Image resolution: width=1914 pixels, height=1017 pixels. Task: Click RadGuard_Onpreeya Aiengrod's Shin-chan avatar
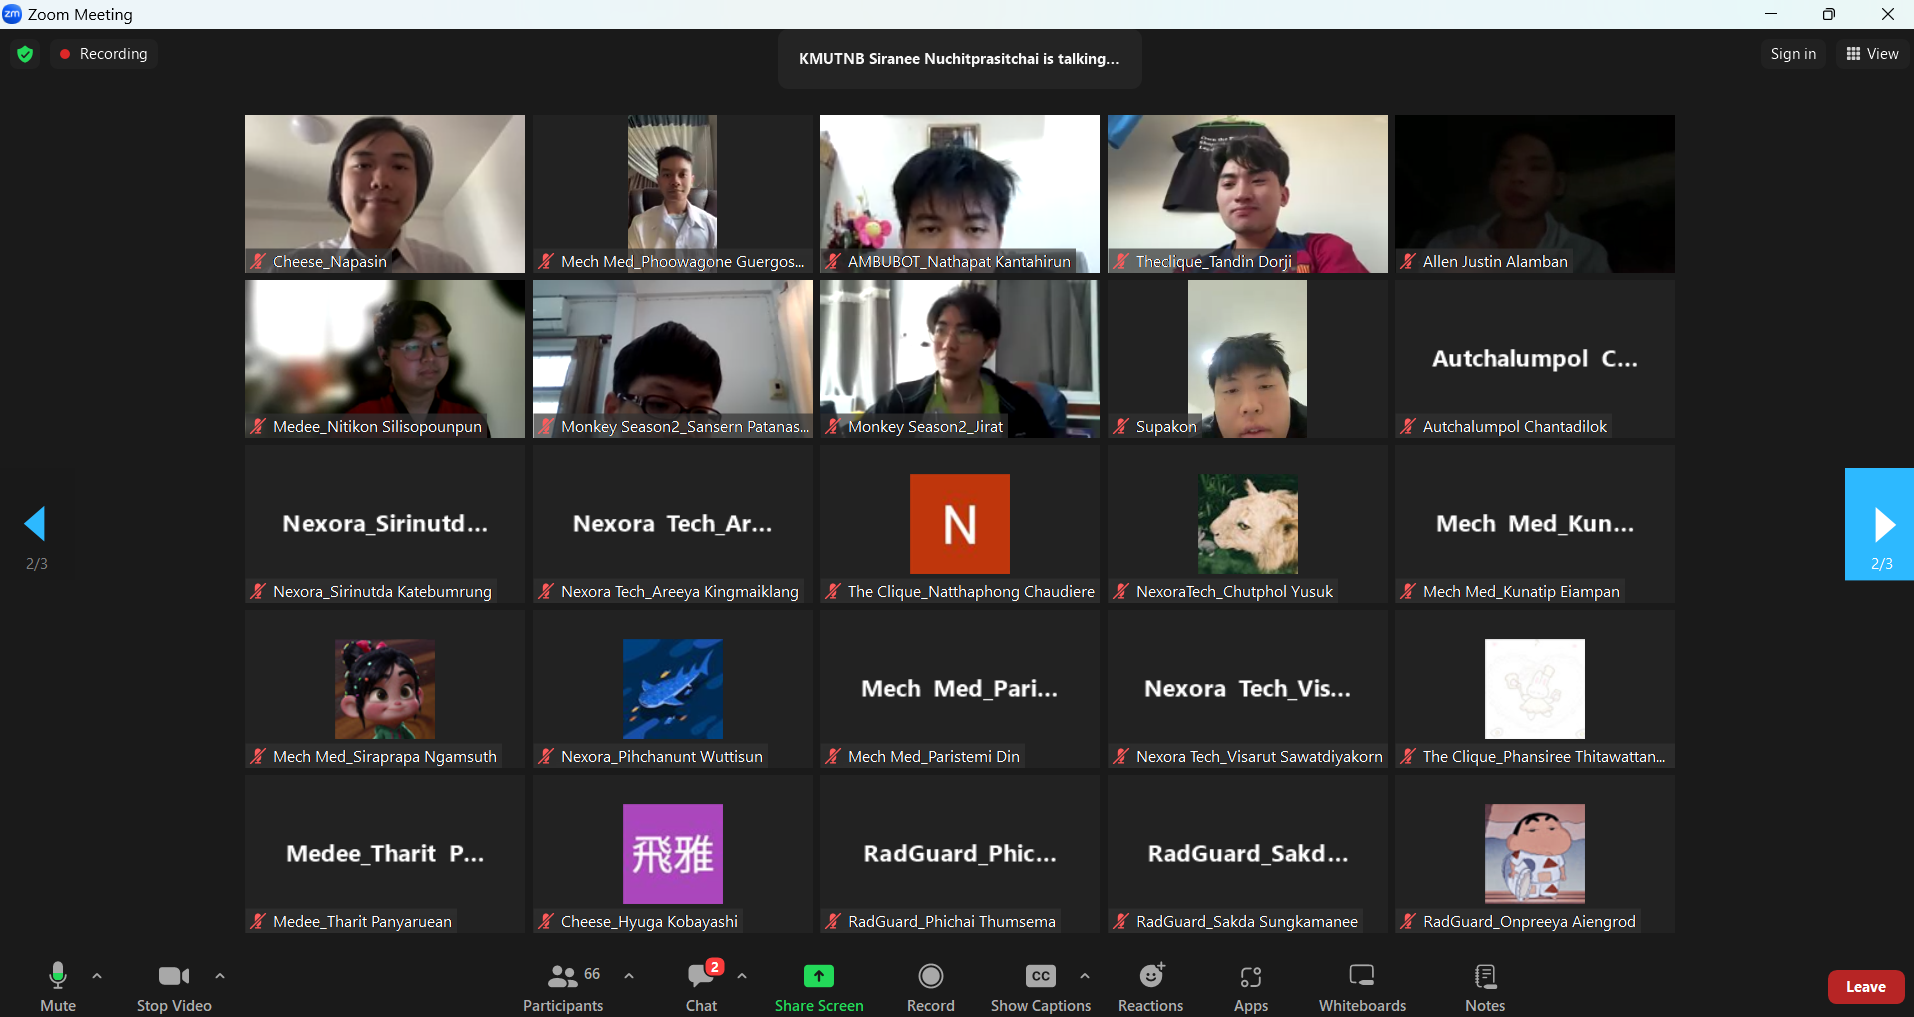coord(1535,854)
